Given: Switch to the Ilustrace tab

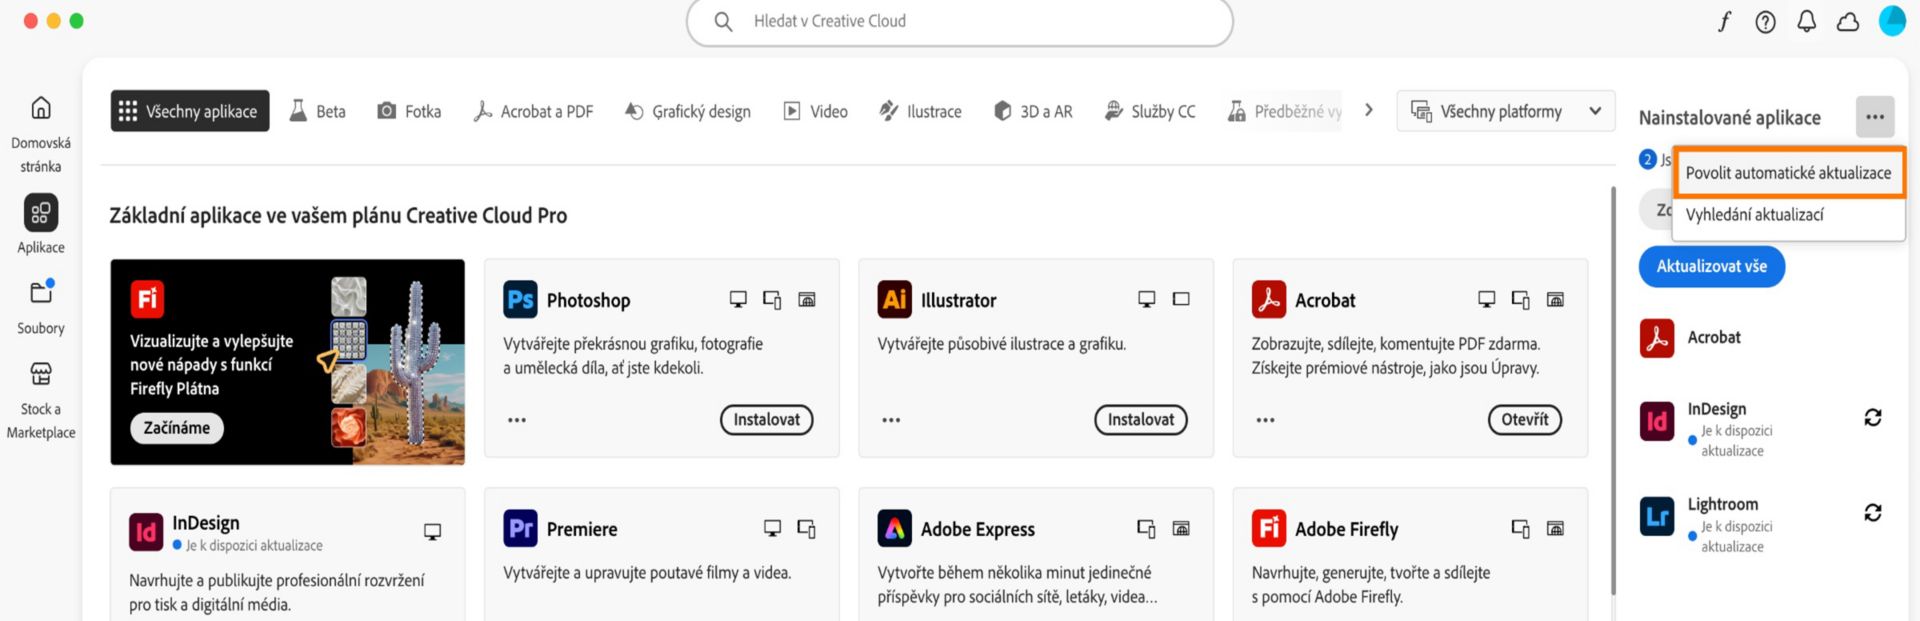Looking at the screenshot, I should click(x=920, y=111).
